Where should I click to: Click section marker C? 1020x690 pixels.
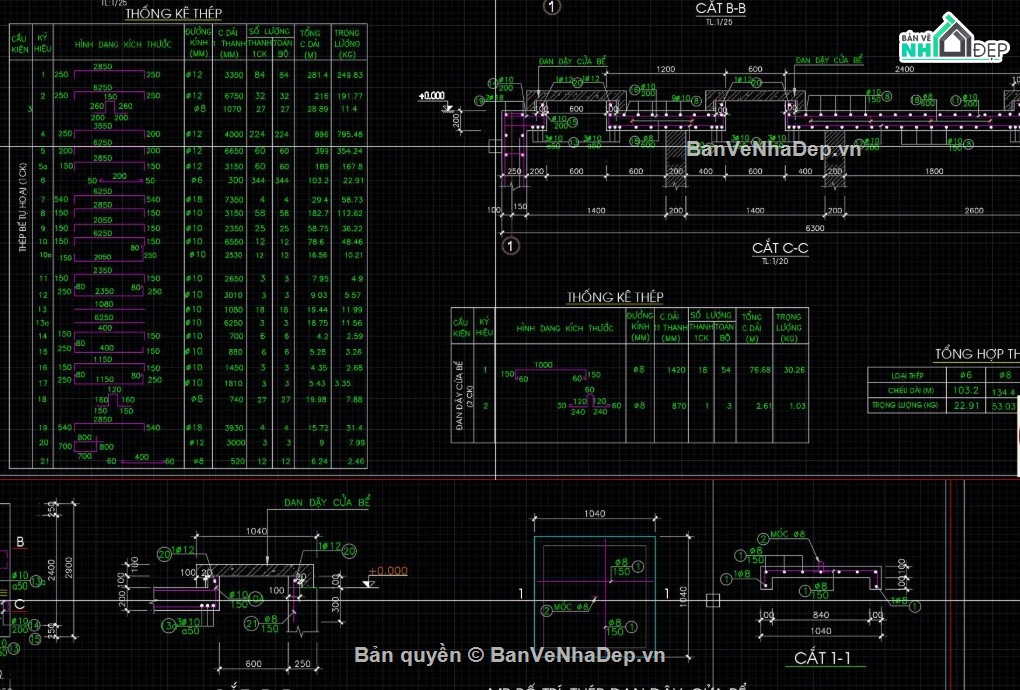click(20, 604)
